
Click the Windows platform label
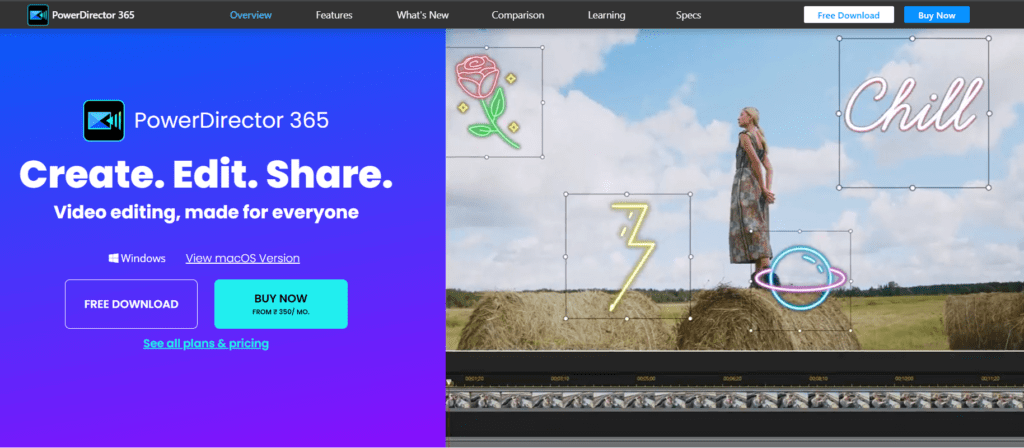point(143,259)
